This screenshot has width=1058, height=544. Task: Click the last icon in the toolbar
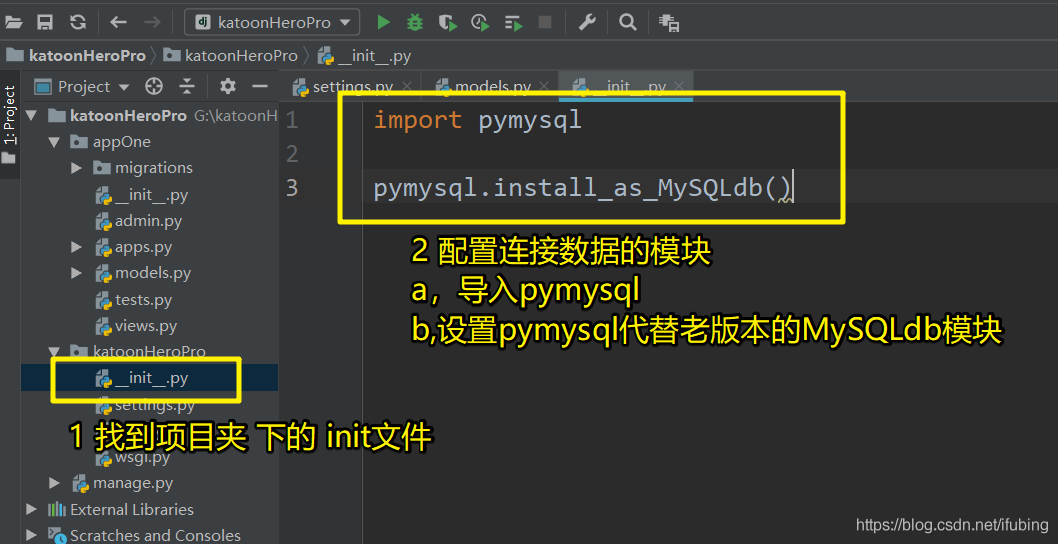[x=669, y=24]
